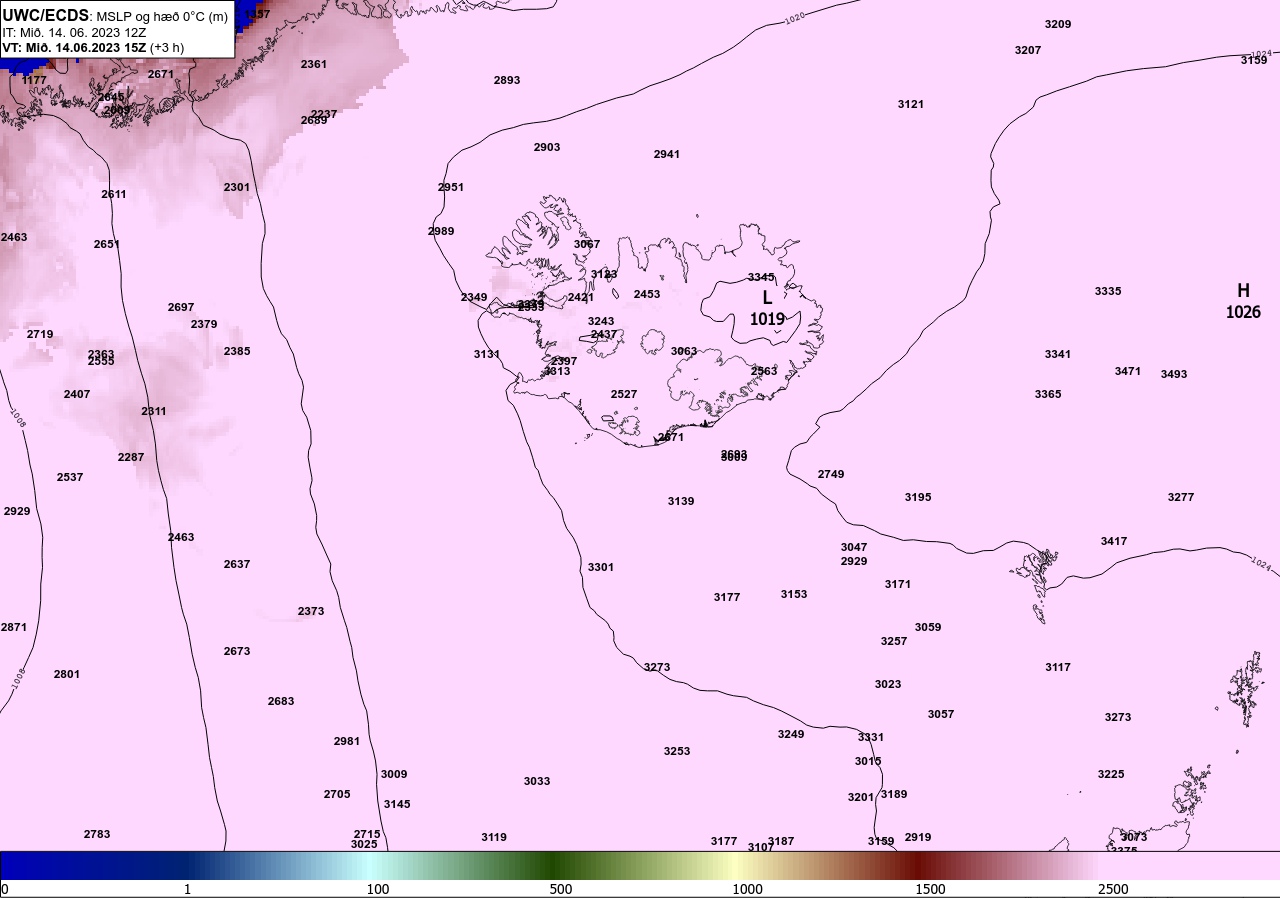
Task: Click the height value 2683
Action: click(281, 701)
